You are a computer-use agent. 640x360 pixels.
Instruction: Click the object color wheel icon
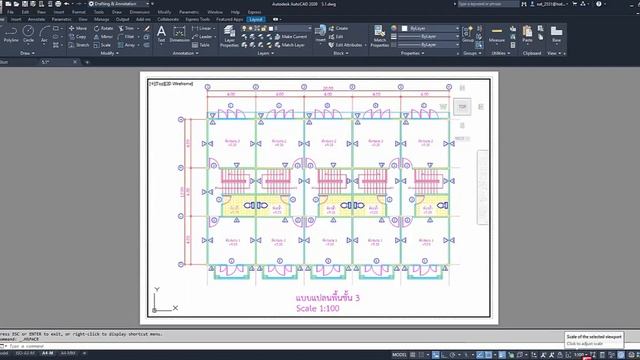click(x=394, y=28)
